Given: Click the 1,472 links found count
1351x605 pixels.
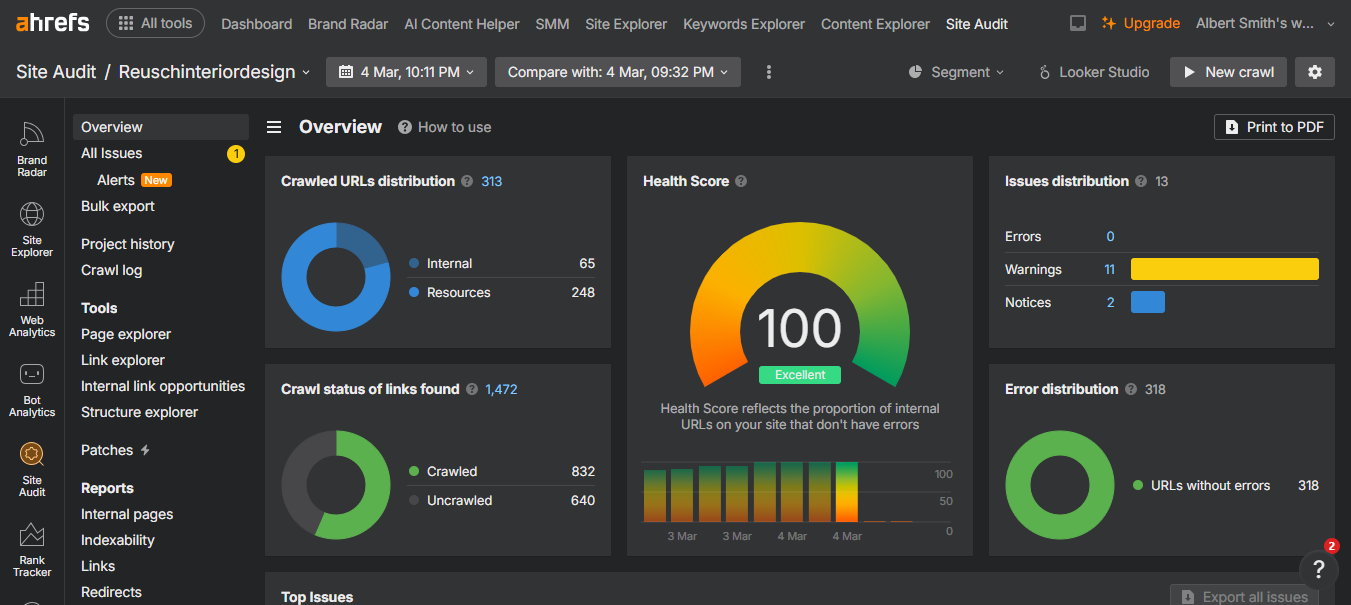Looking at the screenshot, I should tap(501, 389).
